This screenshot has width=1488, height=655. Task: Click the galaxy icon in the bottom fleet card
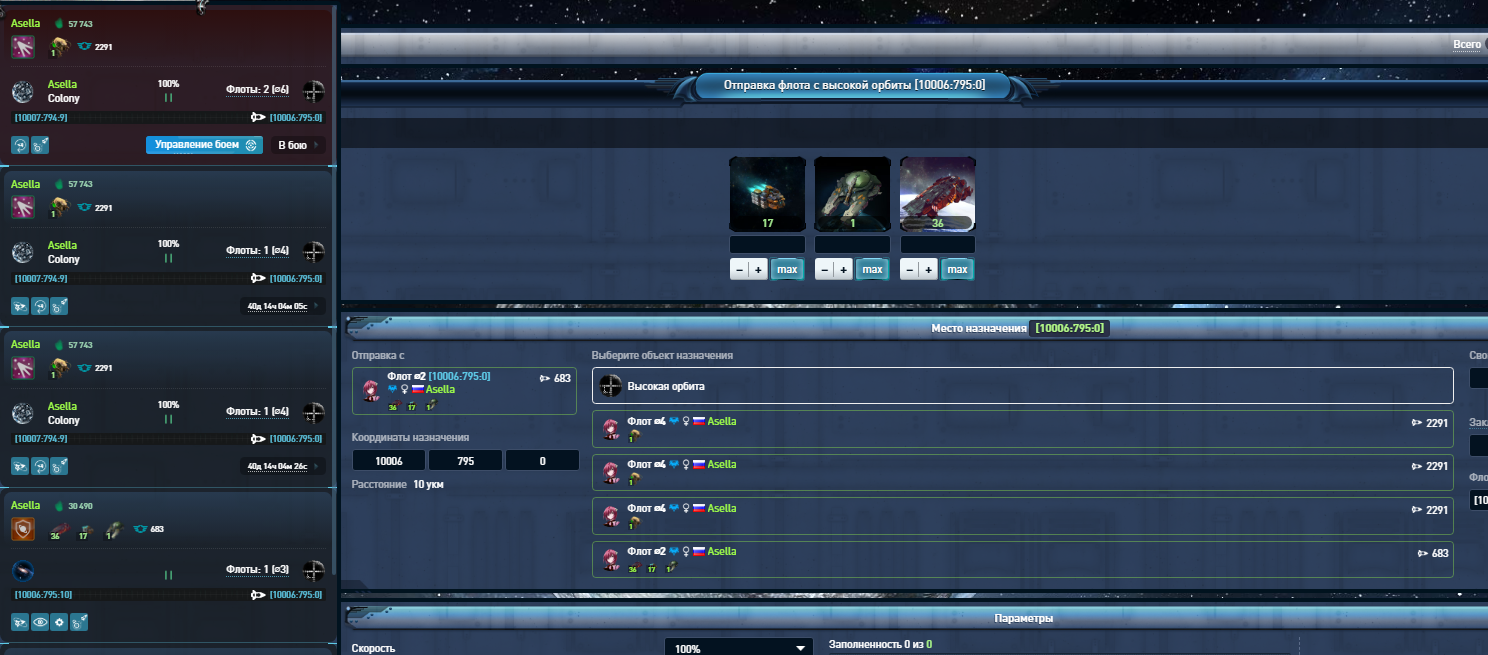tap(24, 571)
